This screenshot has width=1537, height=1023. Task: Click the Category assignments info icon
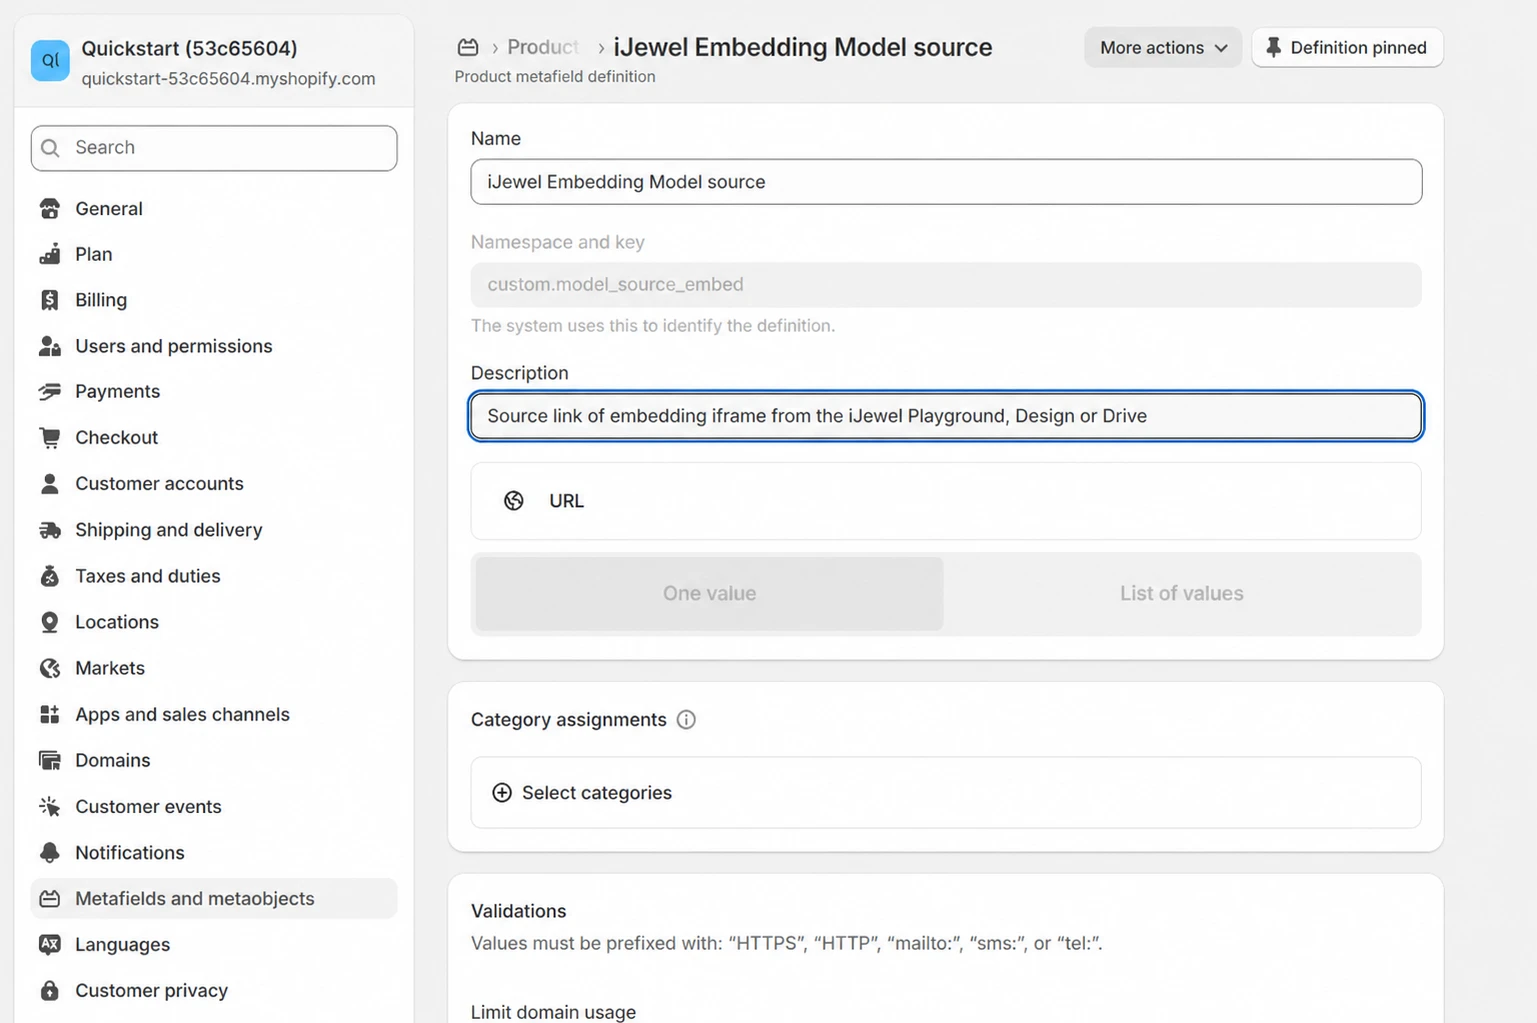(x=686, y=720)
